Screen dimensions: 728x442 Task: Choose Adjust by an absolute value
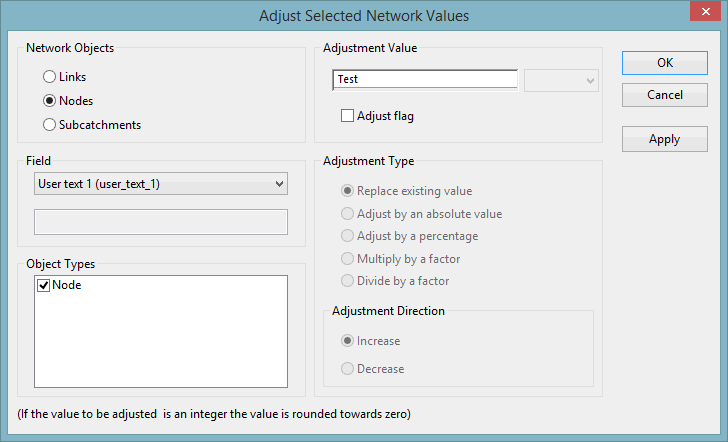coord(348,214)
